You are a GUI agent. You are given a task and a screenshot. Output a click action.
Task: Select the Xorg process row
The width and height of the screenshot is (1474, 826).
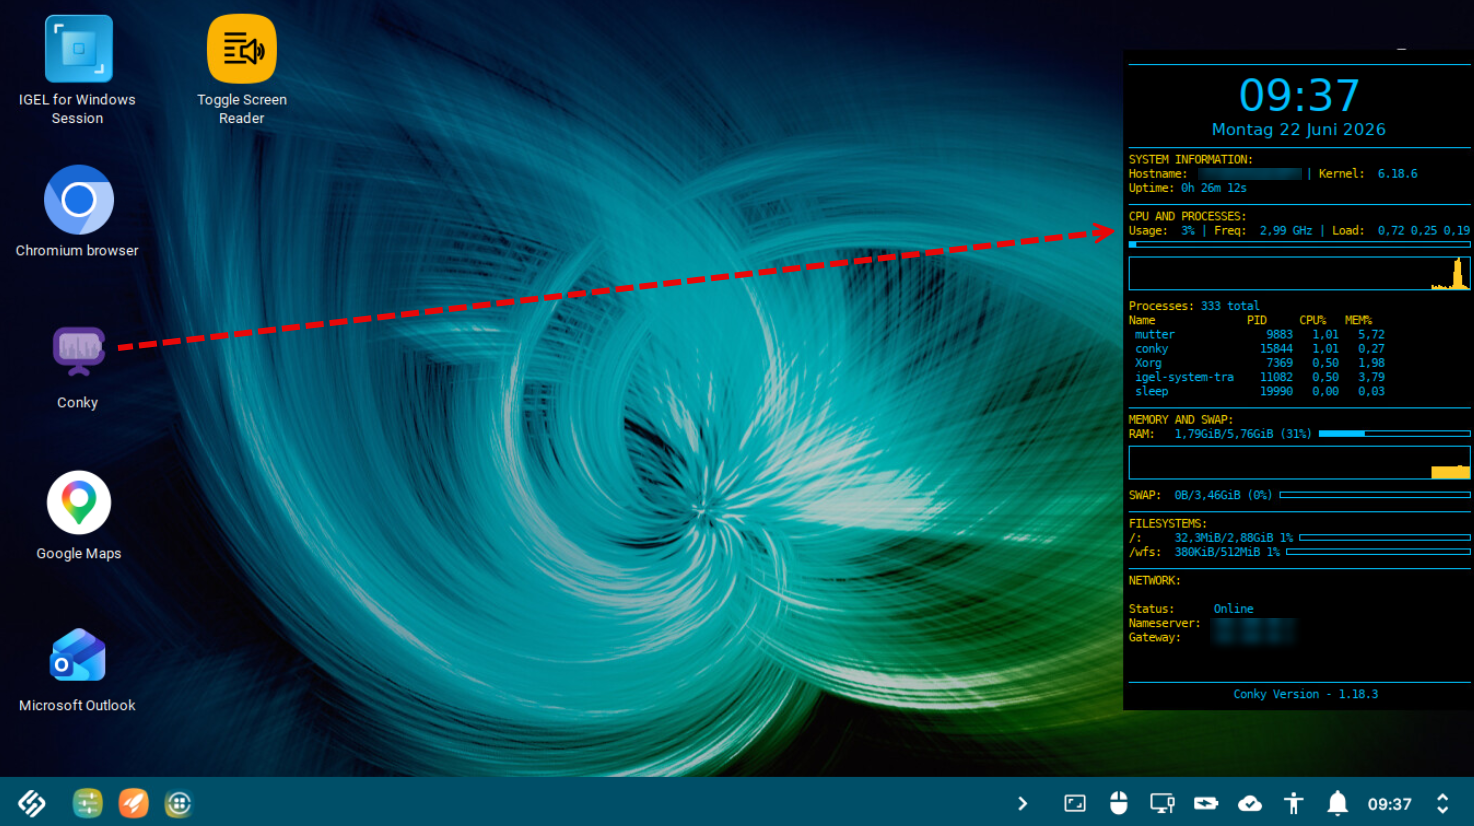1260,363
